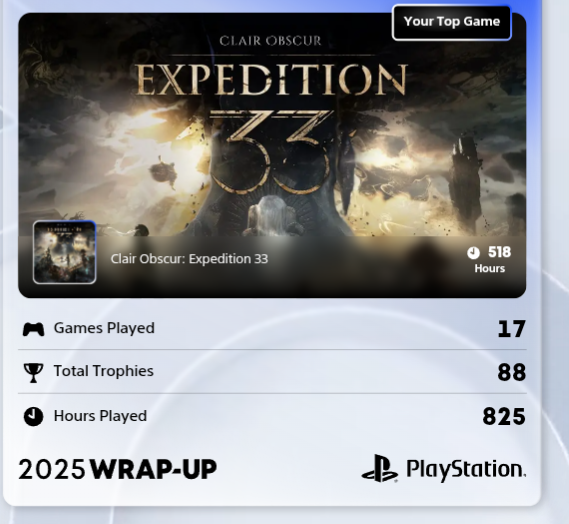569x524 pixels.
Task: Click the Clair Obscur: Expedition 33 title text
Action: (x=189, y=259)
